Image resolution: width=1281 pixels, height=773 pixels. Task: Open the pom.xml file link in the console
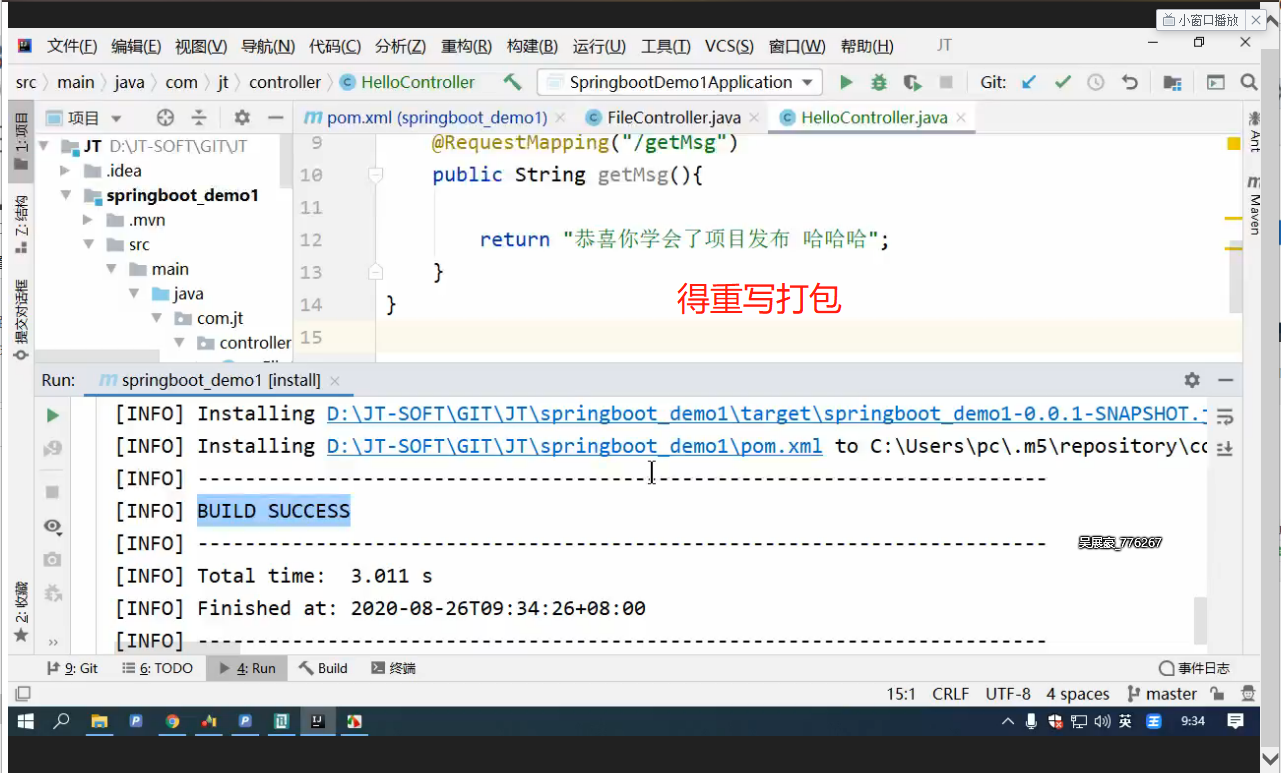click(574, 446)
